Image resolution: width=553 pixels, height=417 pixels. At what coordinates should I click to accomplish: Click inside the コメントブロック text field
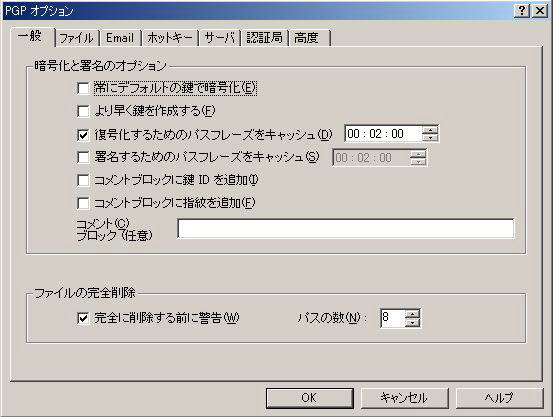point(346,228)
